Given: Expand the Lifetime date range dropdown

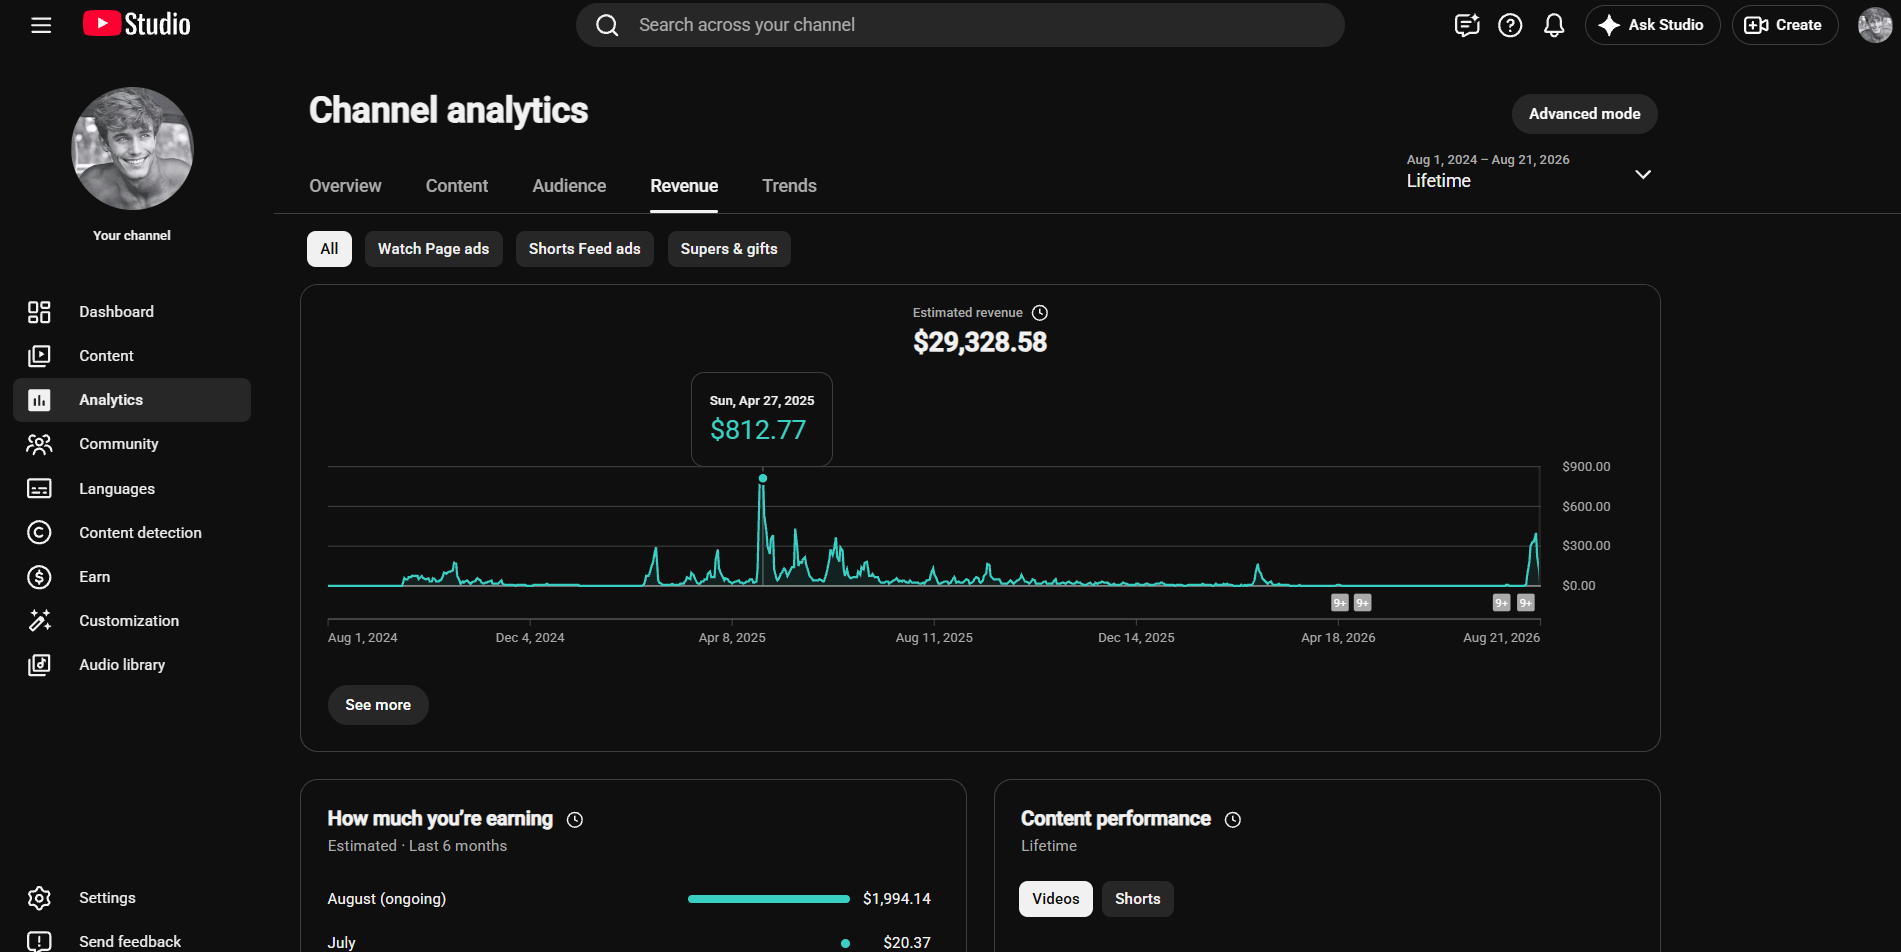Looking at the screenshot, I should click(x=1529, y=173).
